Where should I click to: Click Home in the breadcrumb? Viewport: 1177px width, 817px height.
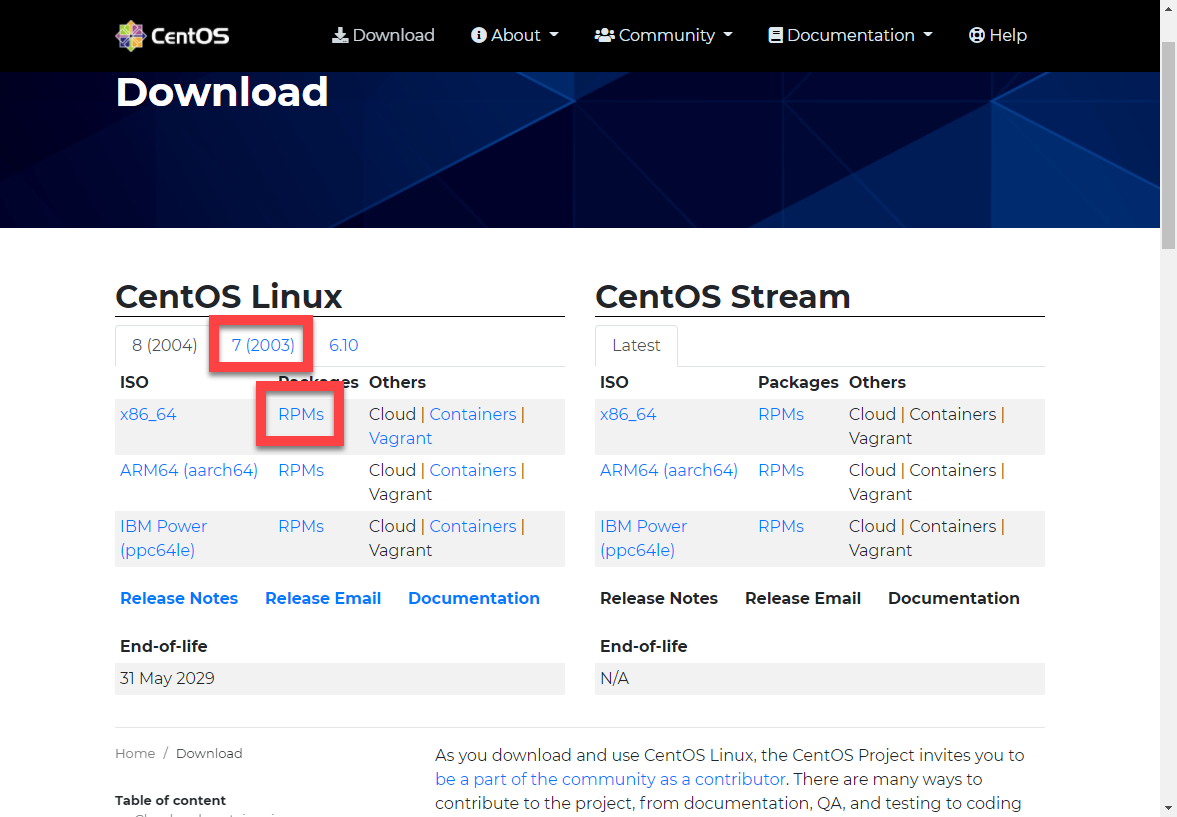coord(135,754)
